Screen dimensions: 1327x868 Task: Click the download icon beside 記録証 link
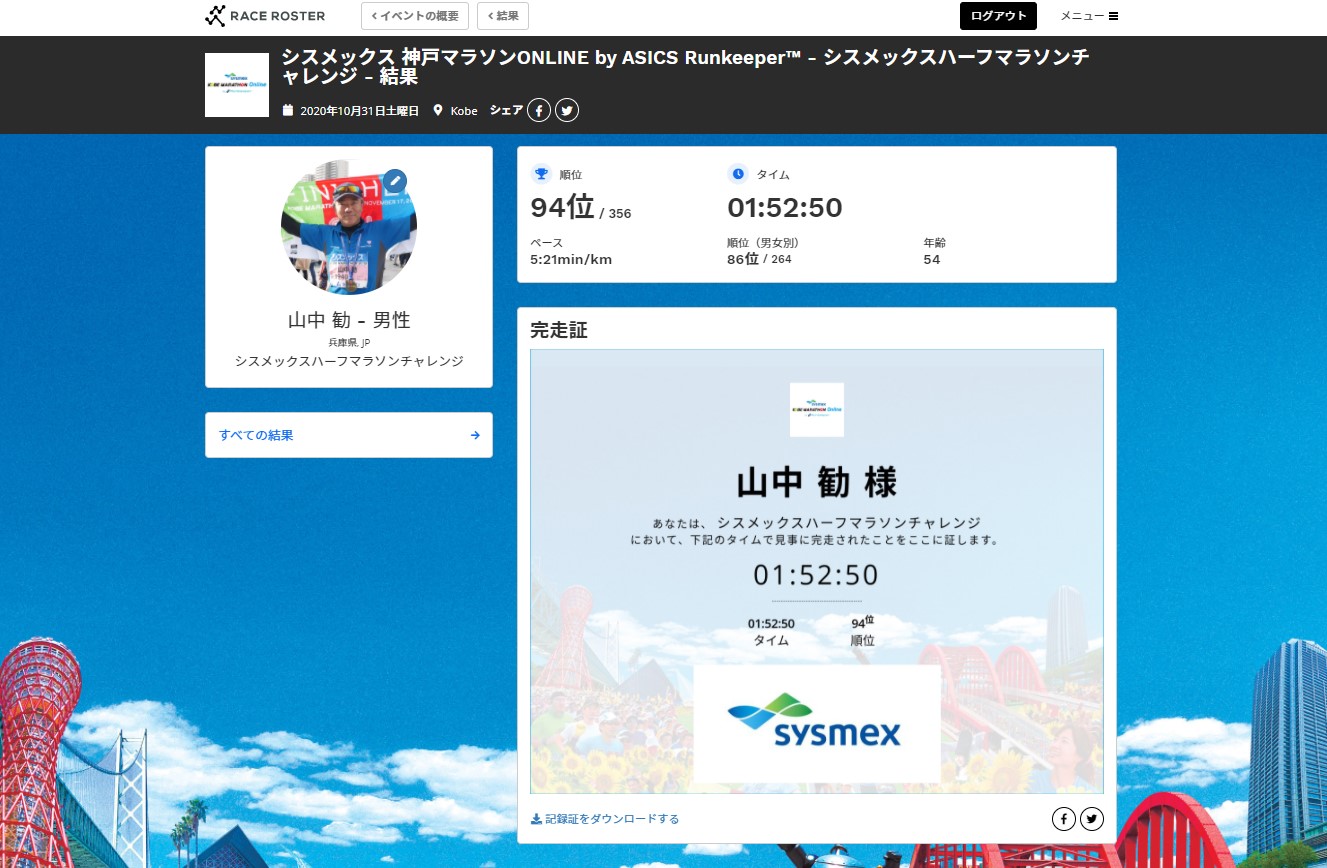click(x=536, y=819)
